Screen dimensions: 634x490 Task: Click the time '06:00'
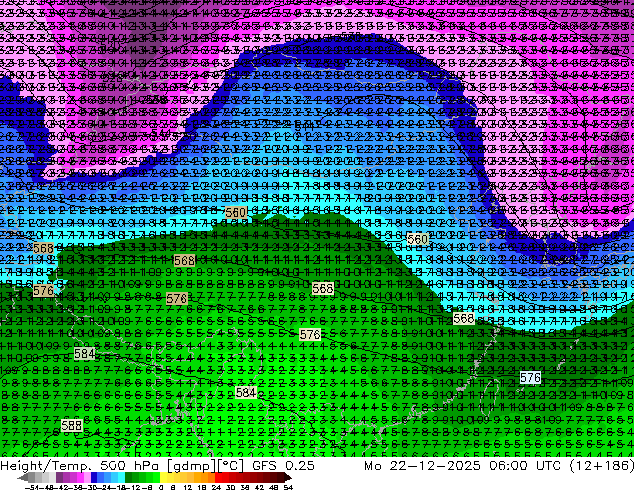coord(508,465)
